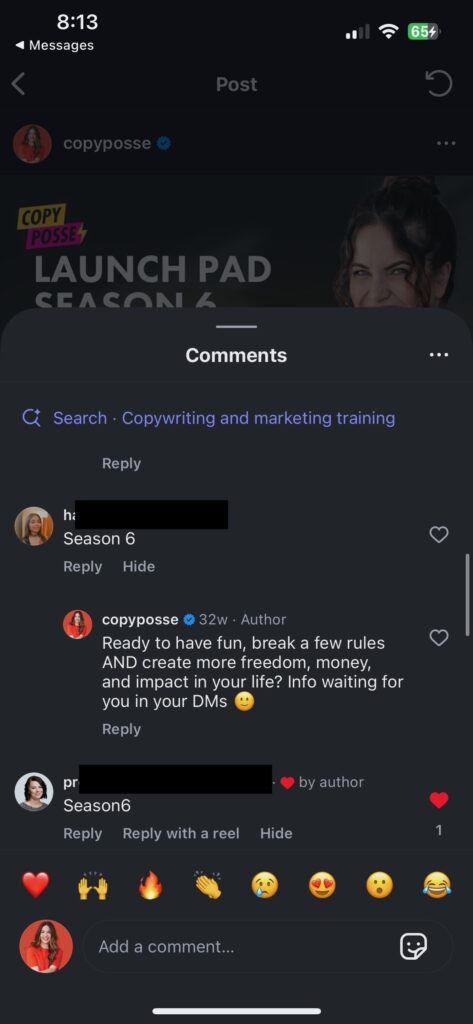This screenshot has height=1024, width=473.
Task: Tap the refresh icon in Post header
Action: (x=438, y=84)
